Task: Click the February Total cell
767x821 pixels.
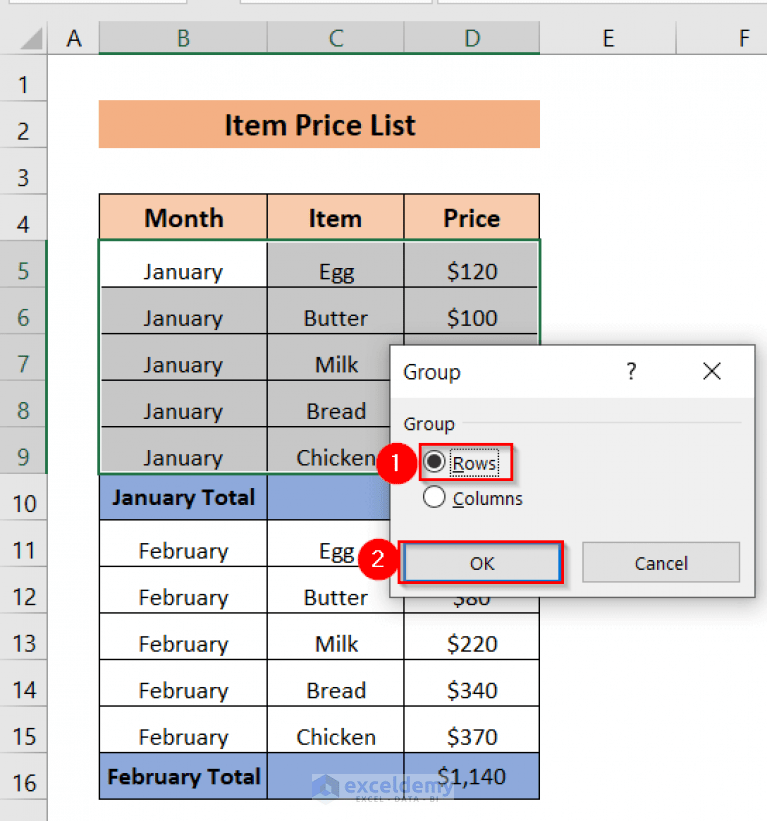Action: [183, 777]
